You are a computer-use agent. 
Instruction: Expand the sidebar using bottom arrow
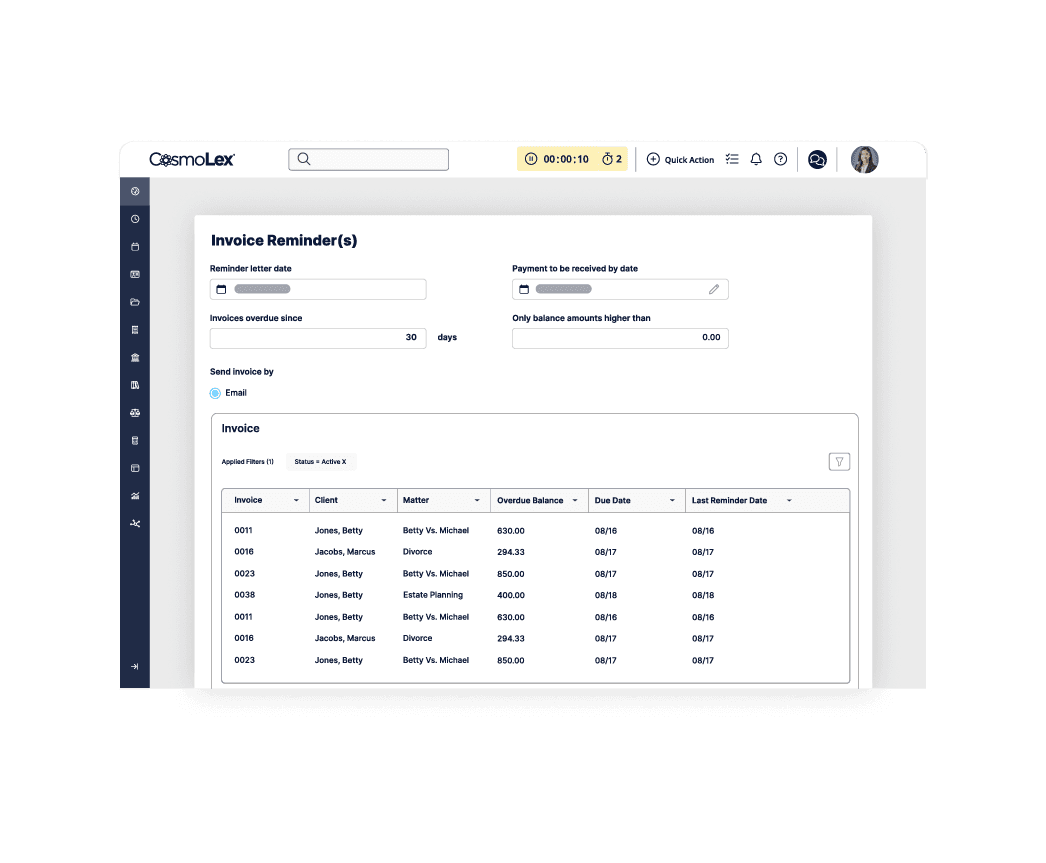(135, 667)
